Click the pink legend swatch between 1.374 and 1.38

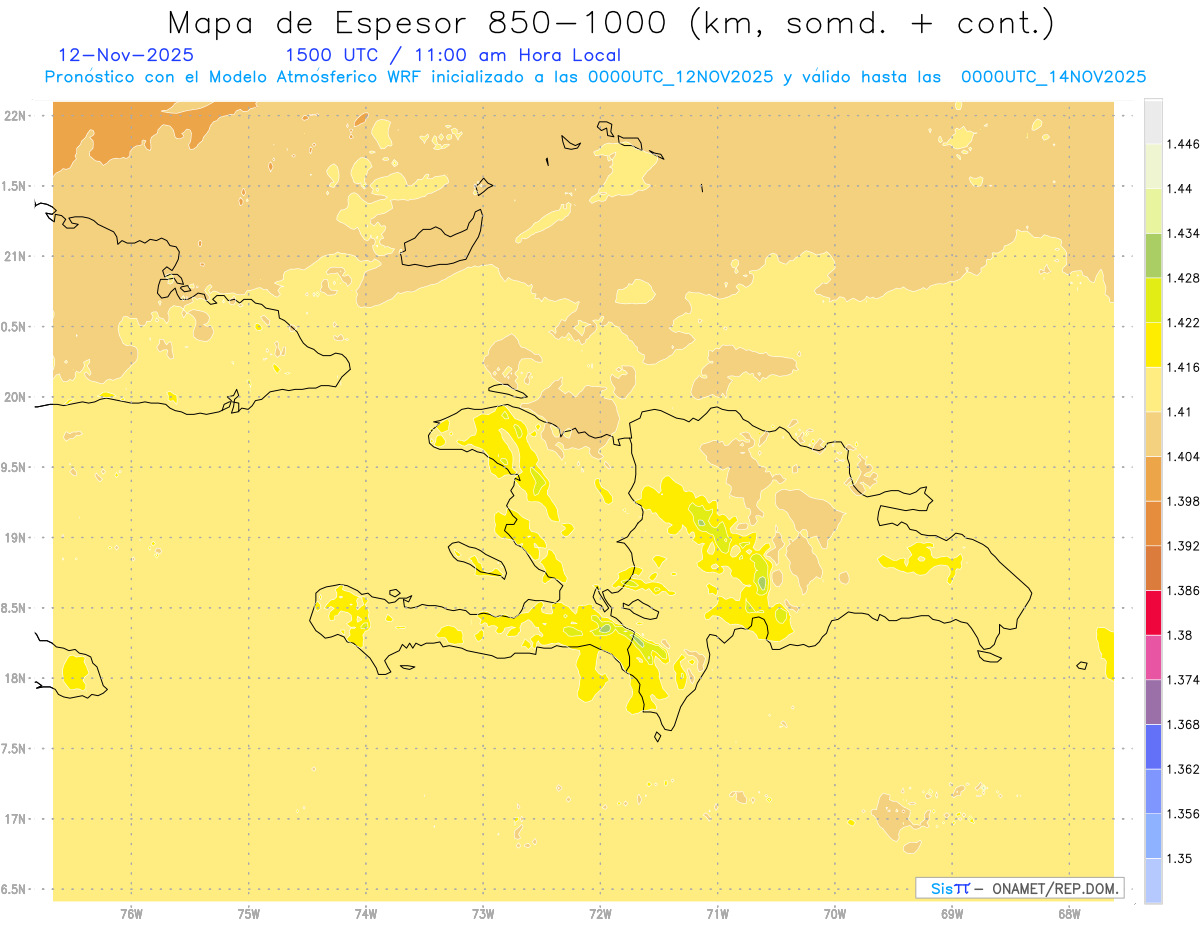coord(1153,657)
